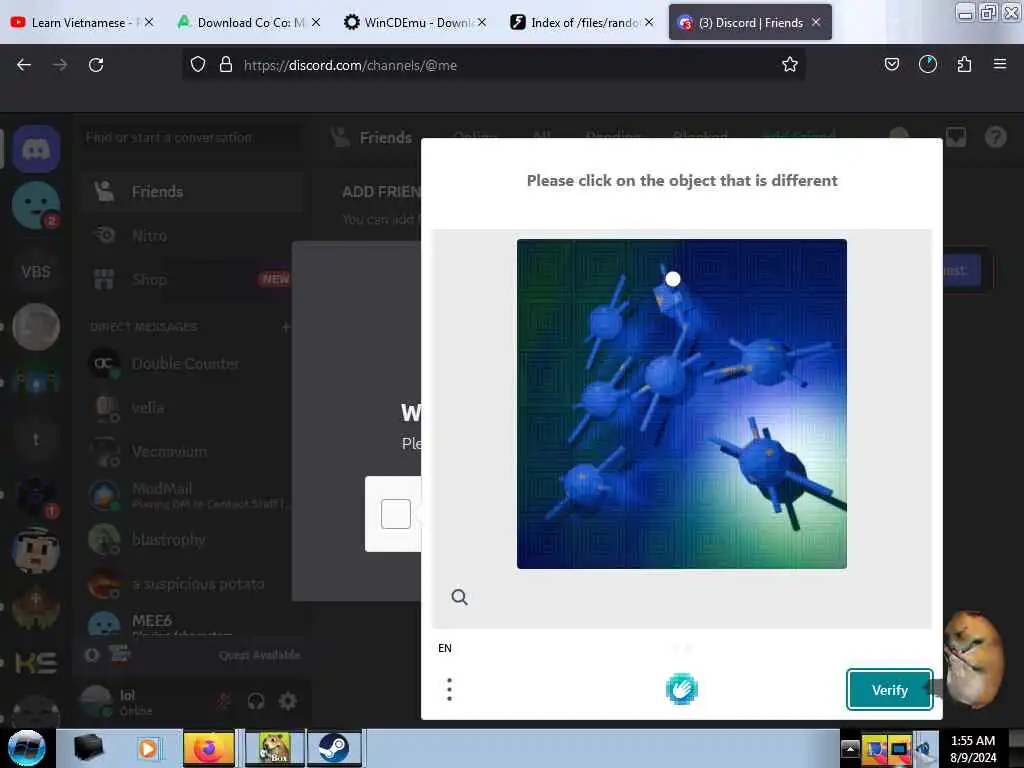1024x768 pixels.
Task: Open Windows Start orb
Action: (x=27, y=748)
